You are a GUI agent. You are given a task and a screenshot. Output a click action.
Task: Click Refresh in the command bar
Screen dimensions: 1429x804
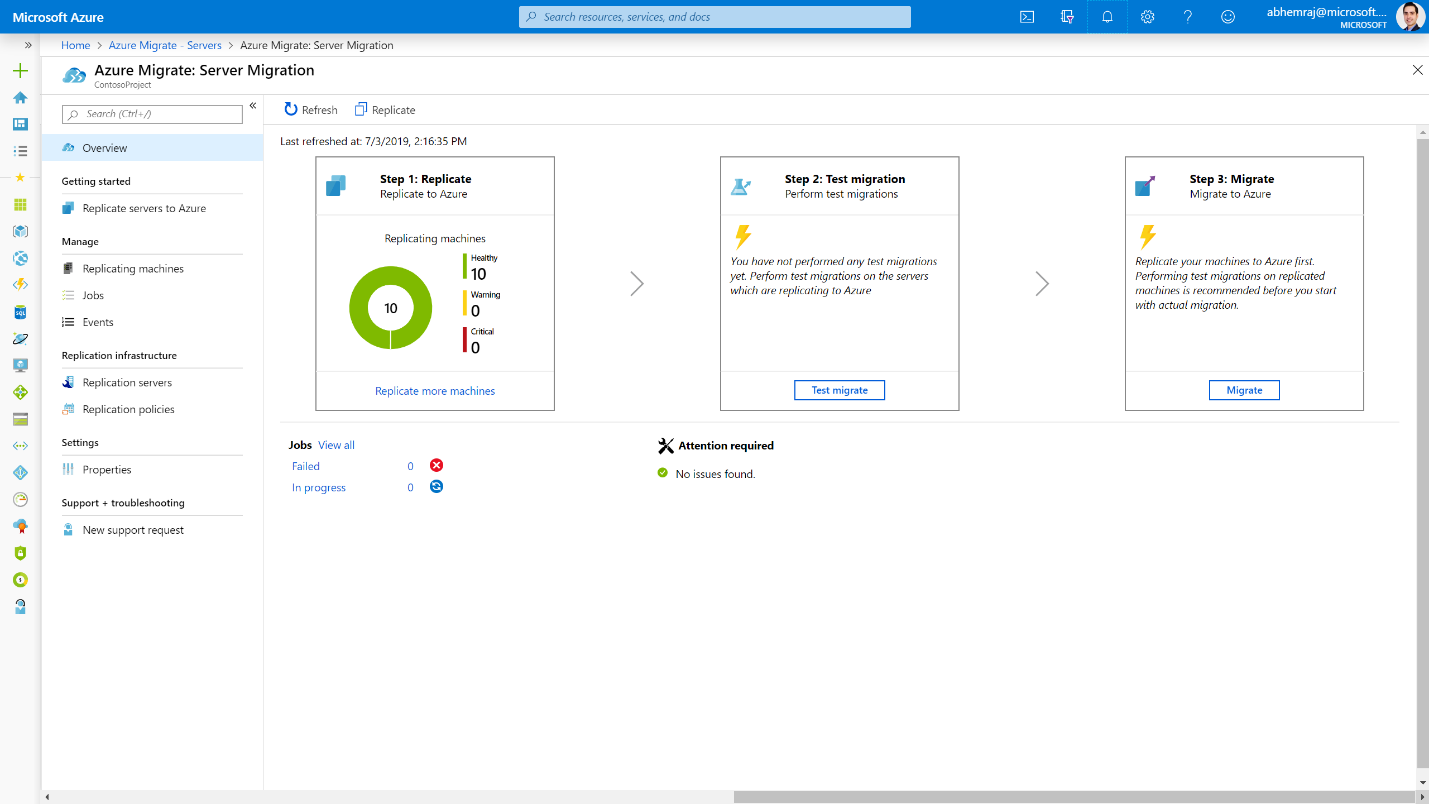coord(311,110)
